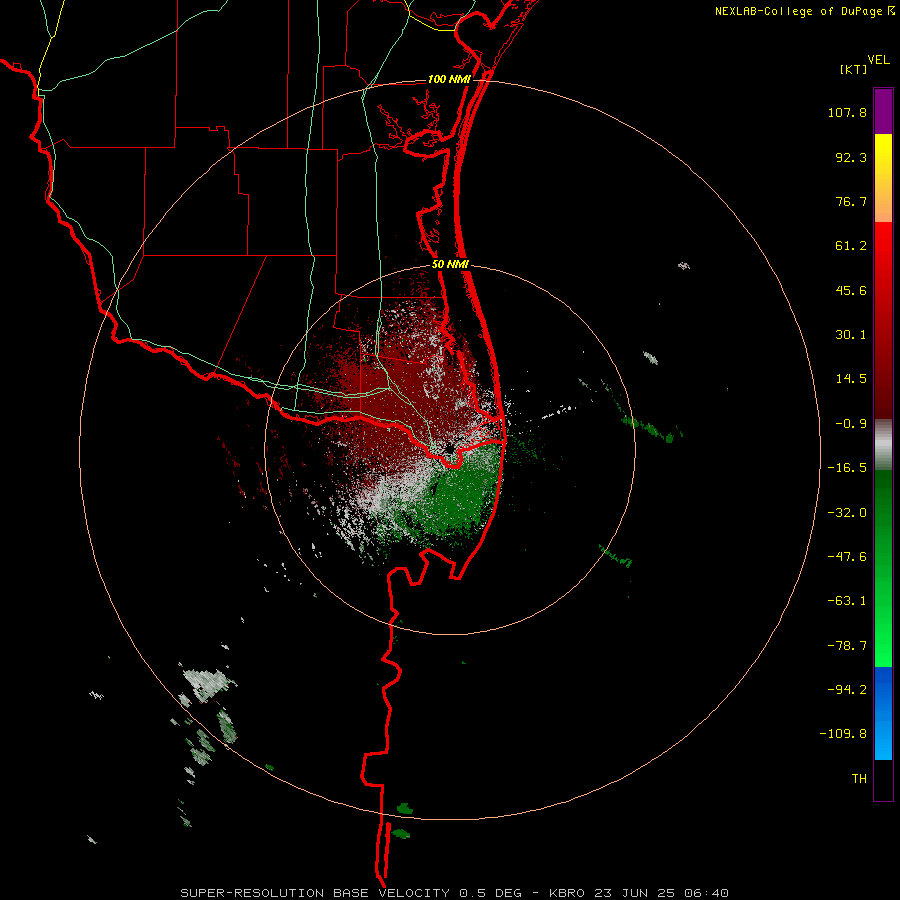The image size is (900, 900).
Task: Click the -16.5 legend value
Action: point(847,468)
